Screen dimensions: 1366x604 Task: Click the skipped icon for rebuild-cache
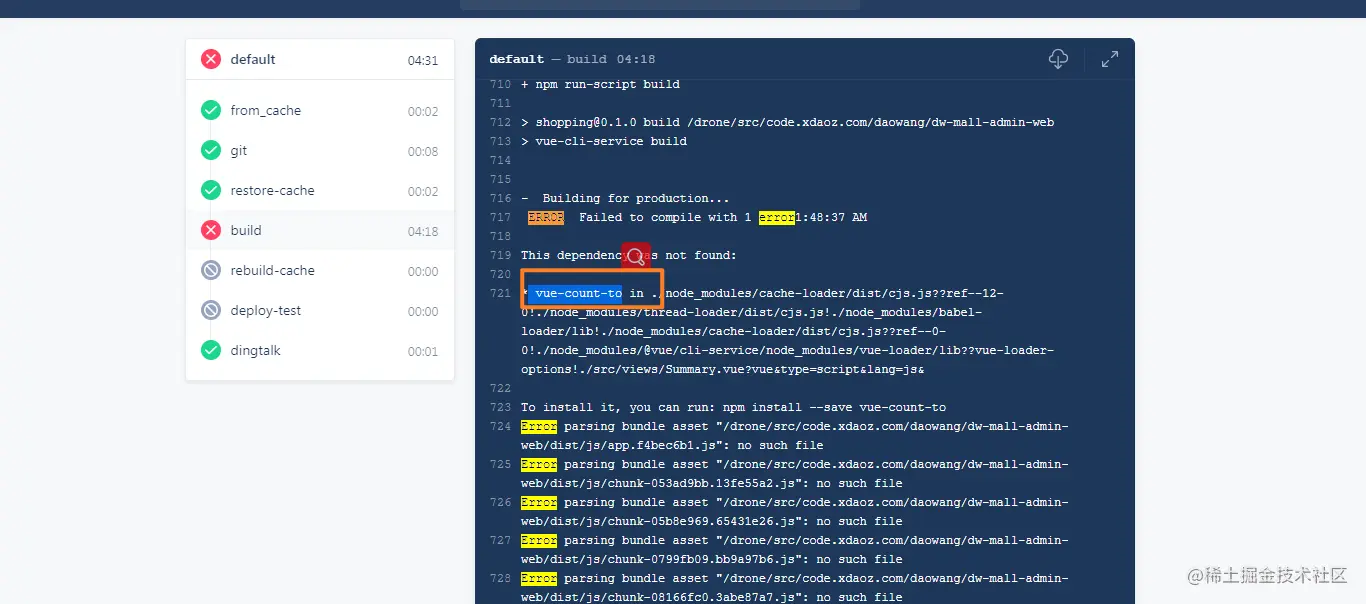click(x=211, y=270)
